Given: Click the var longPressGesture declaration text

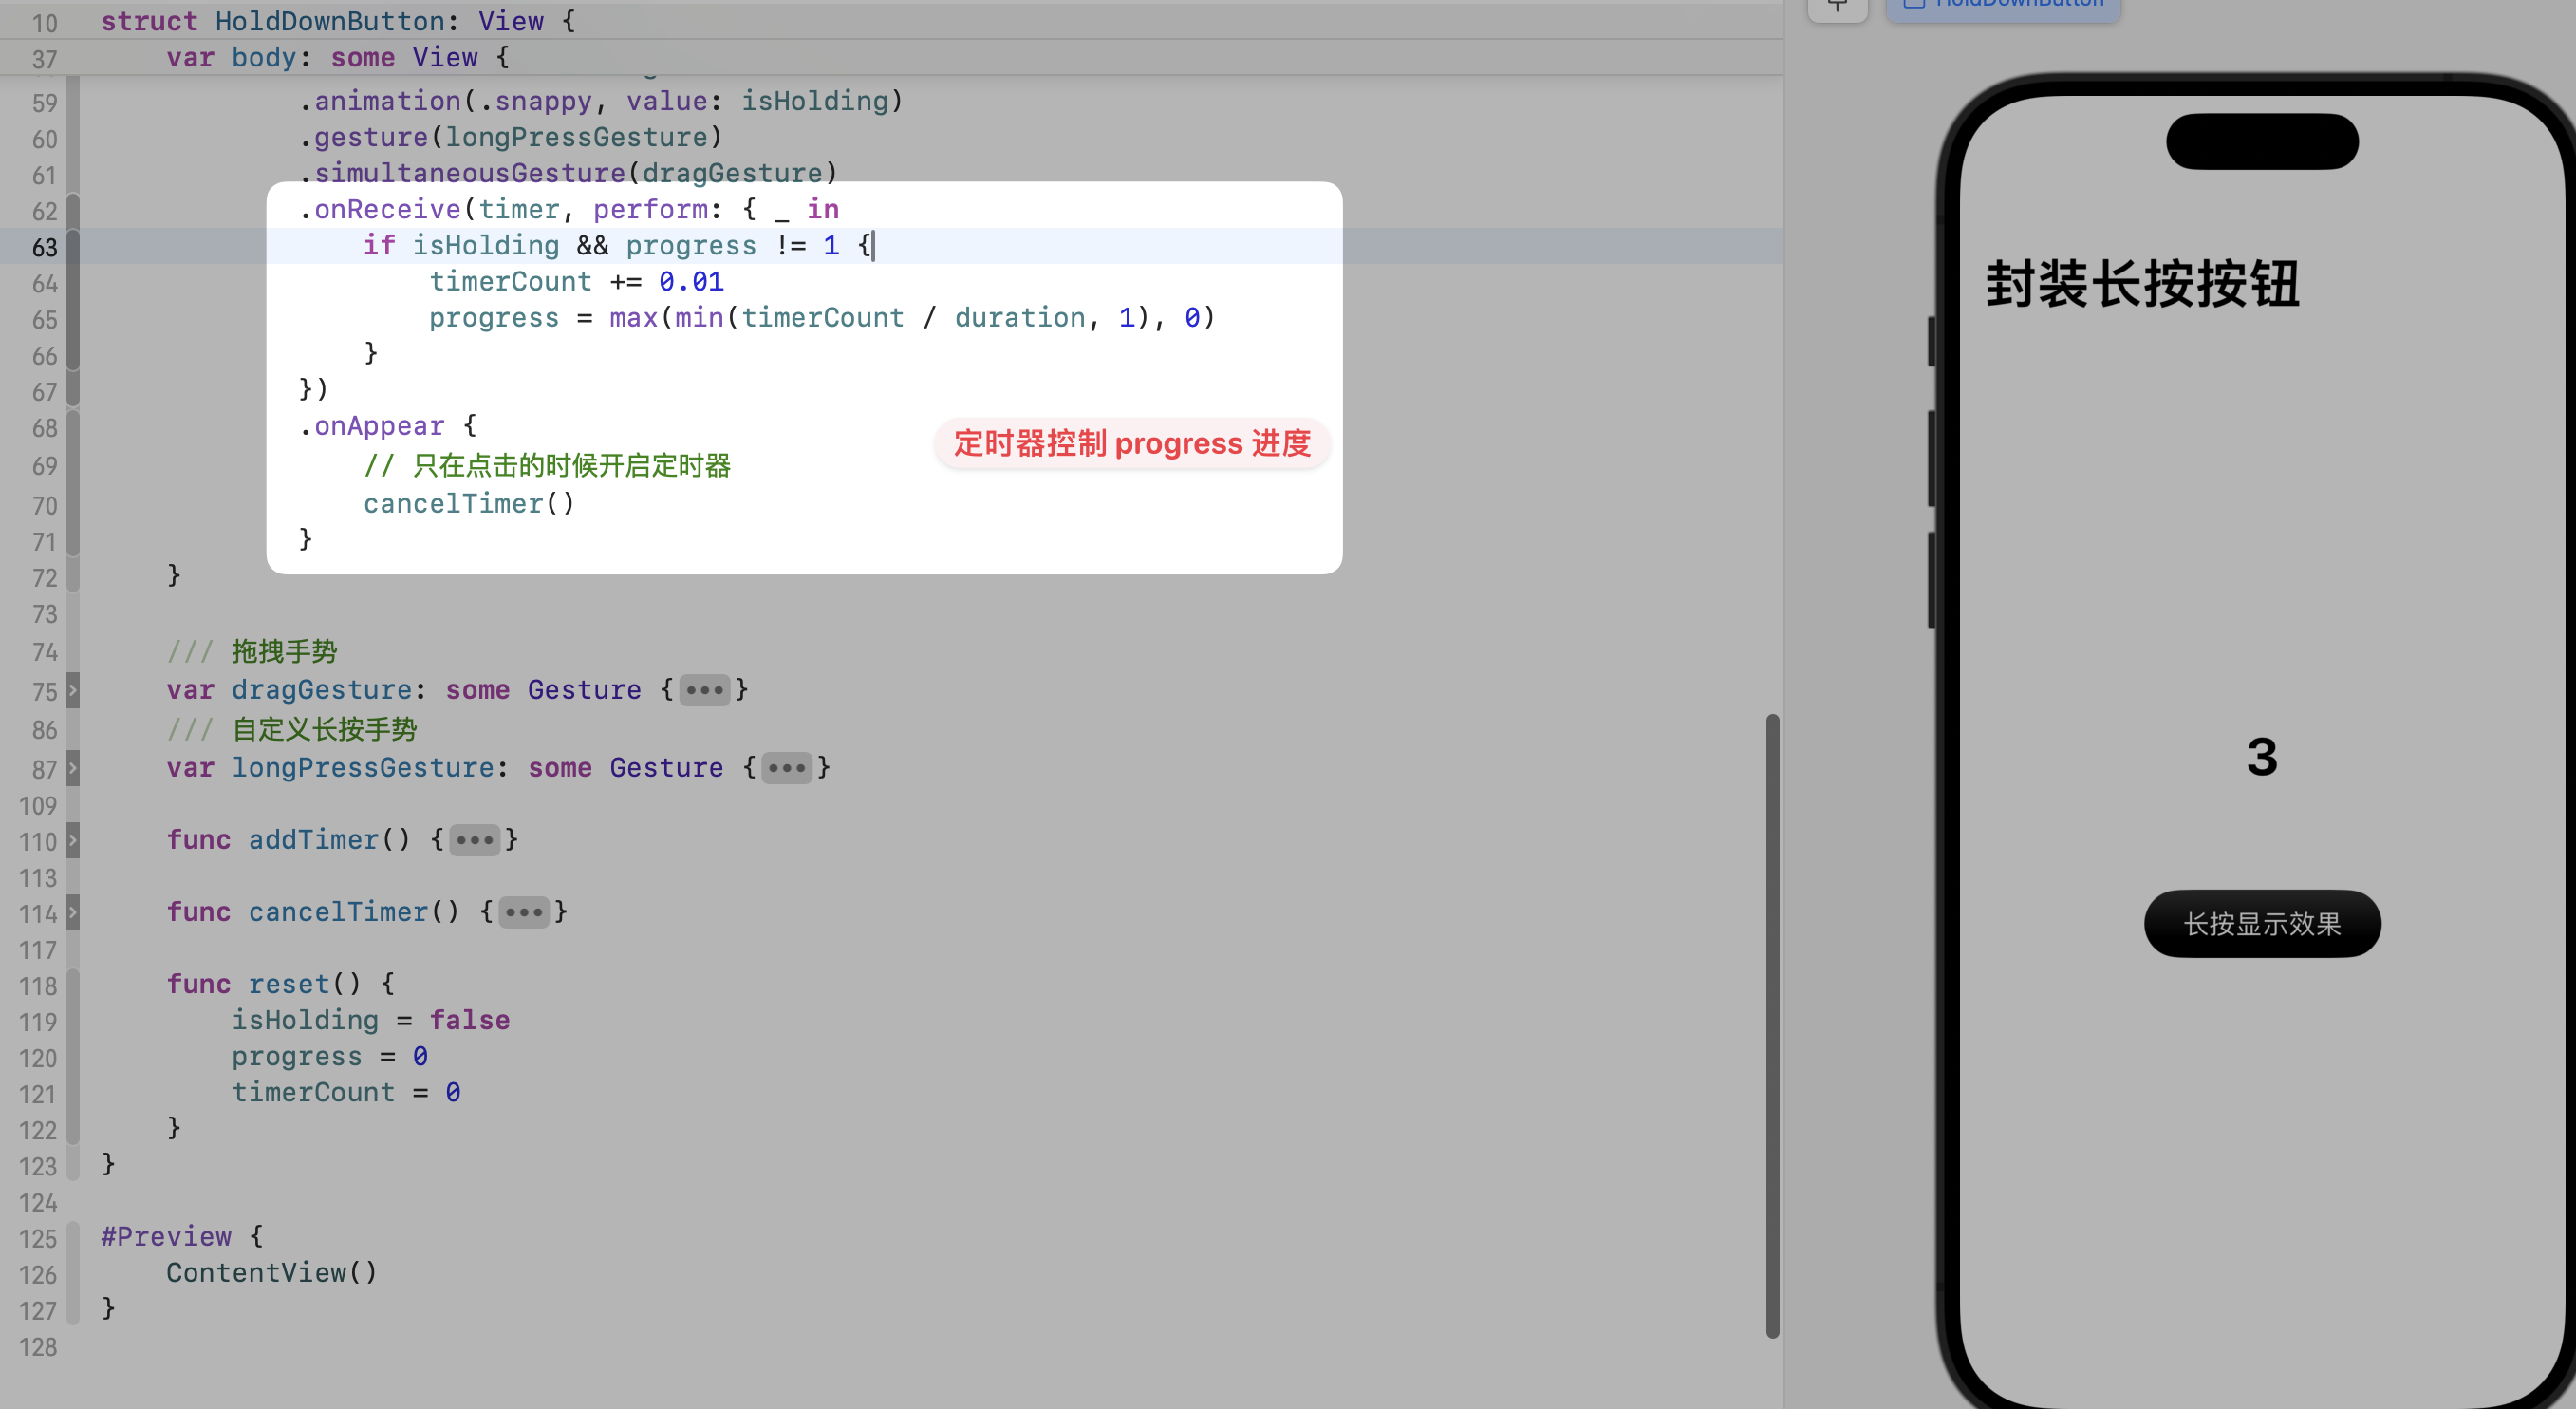Looking at the screenshot, I should pos(445,768).
